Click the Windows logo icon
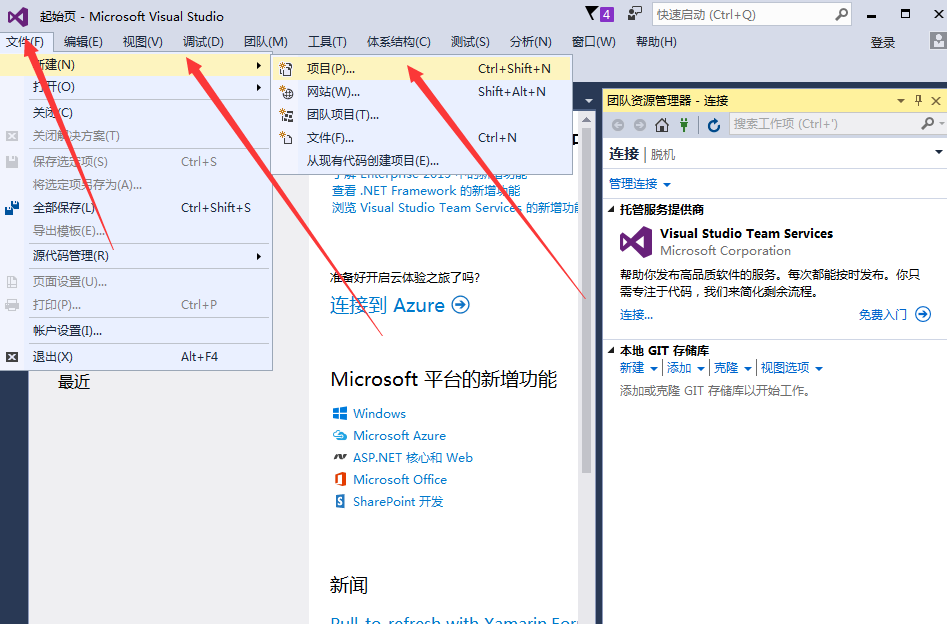Image resolution: width=947 pixels, height=624 pixels. [340, 413]
